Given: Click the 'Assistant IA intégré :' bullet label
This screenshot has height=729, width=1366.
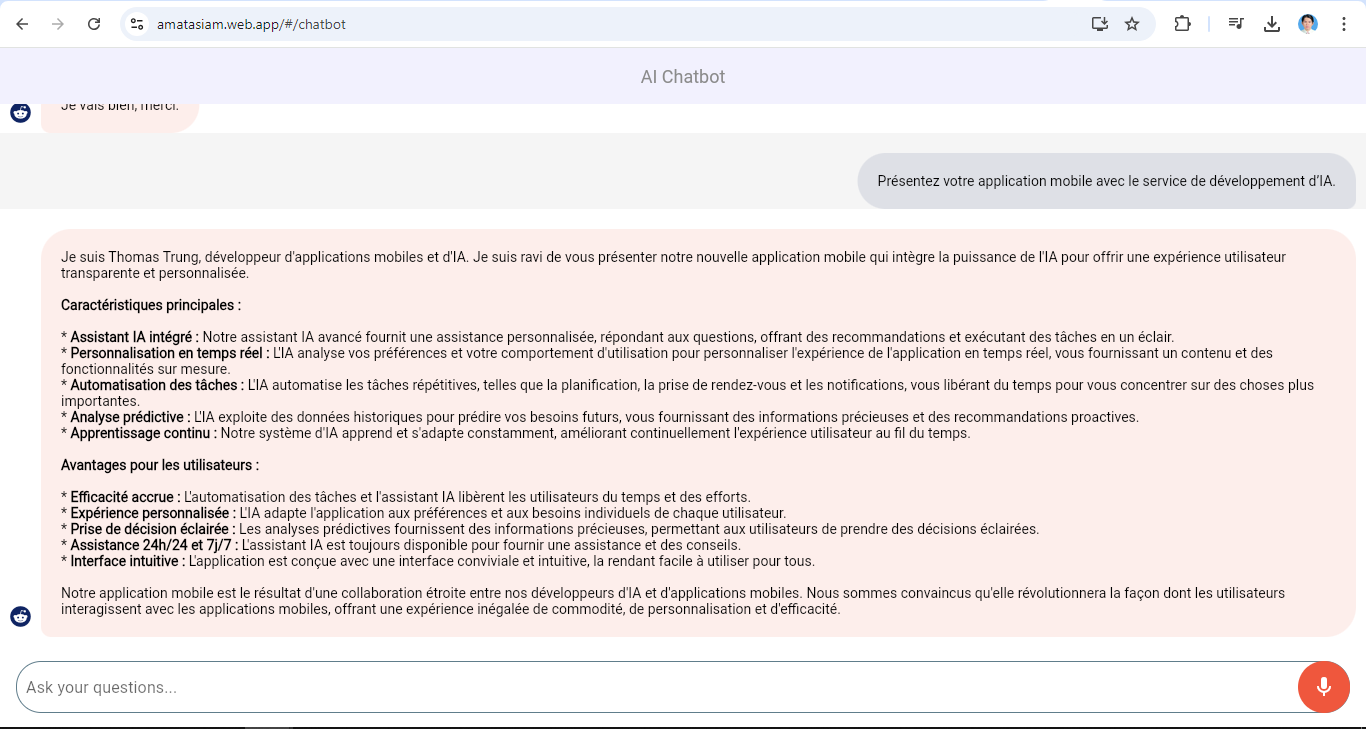Looking at the screenshot, I should [135, 337].
